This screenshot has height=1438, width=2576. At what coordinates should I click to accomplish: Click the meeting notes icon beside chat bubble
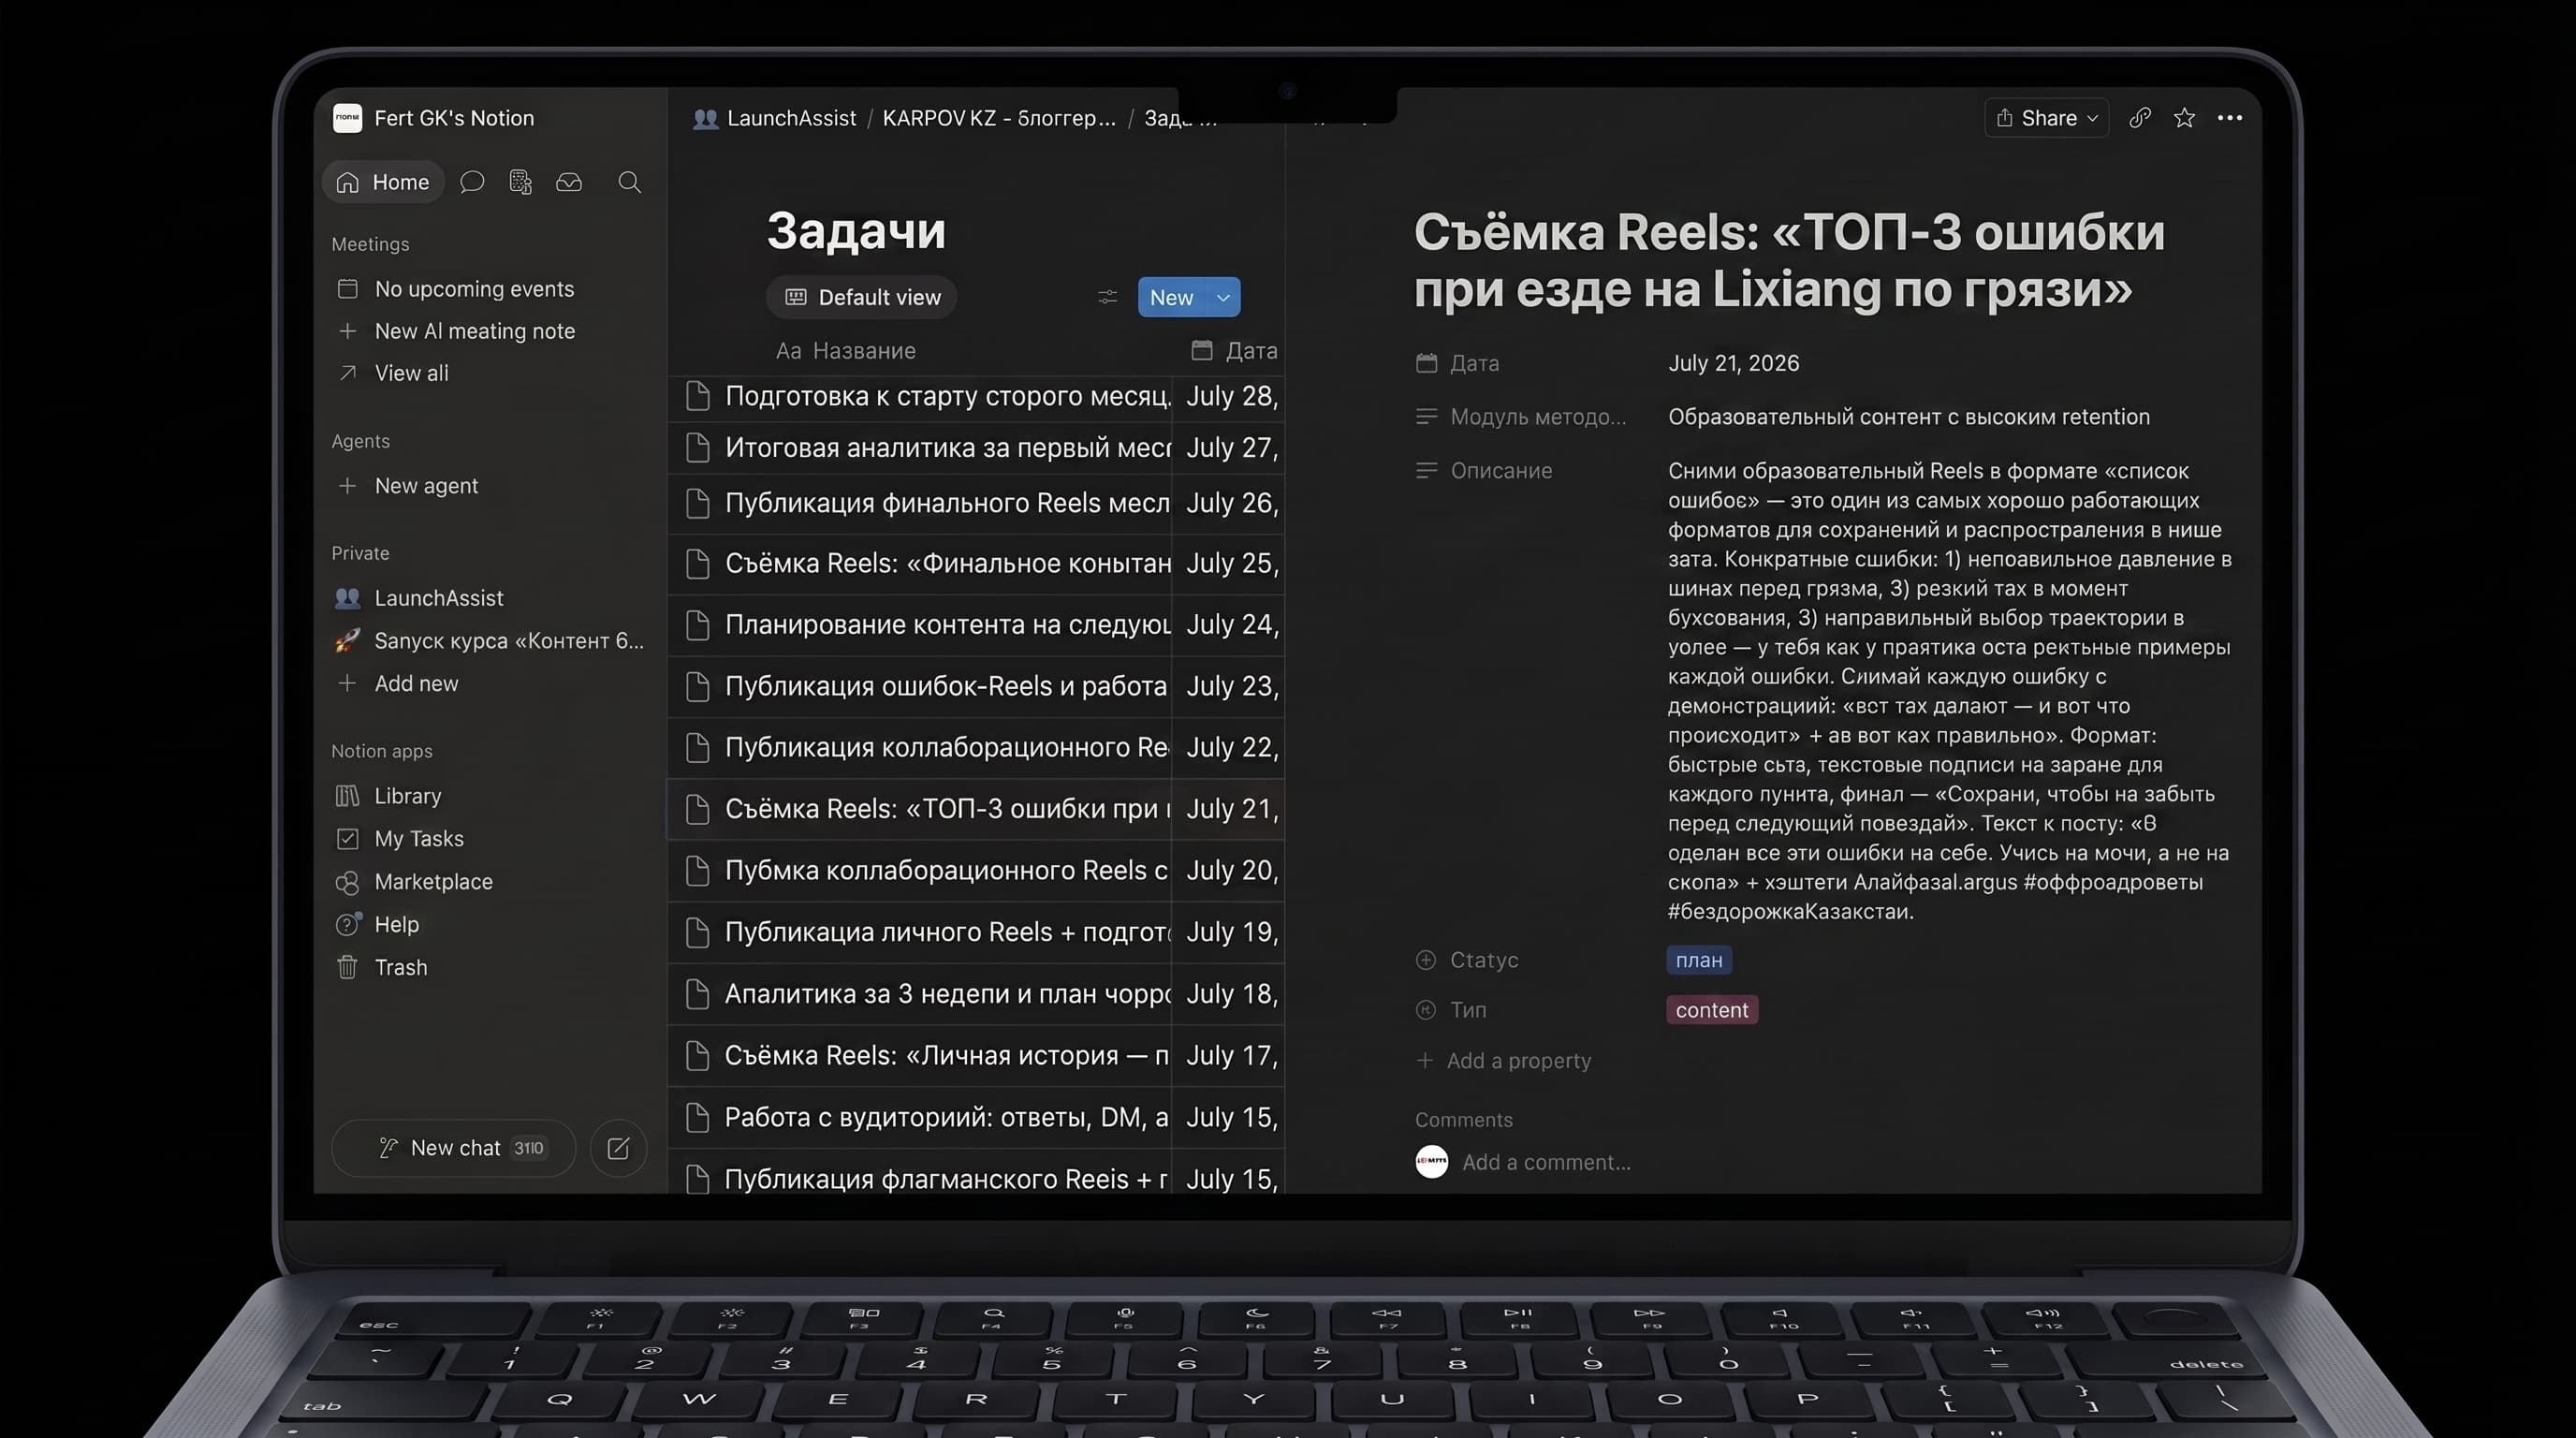(x=520, y=182)
